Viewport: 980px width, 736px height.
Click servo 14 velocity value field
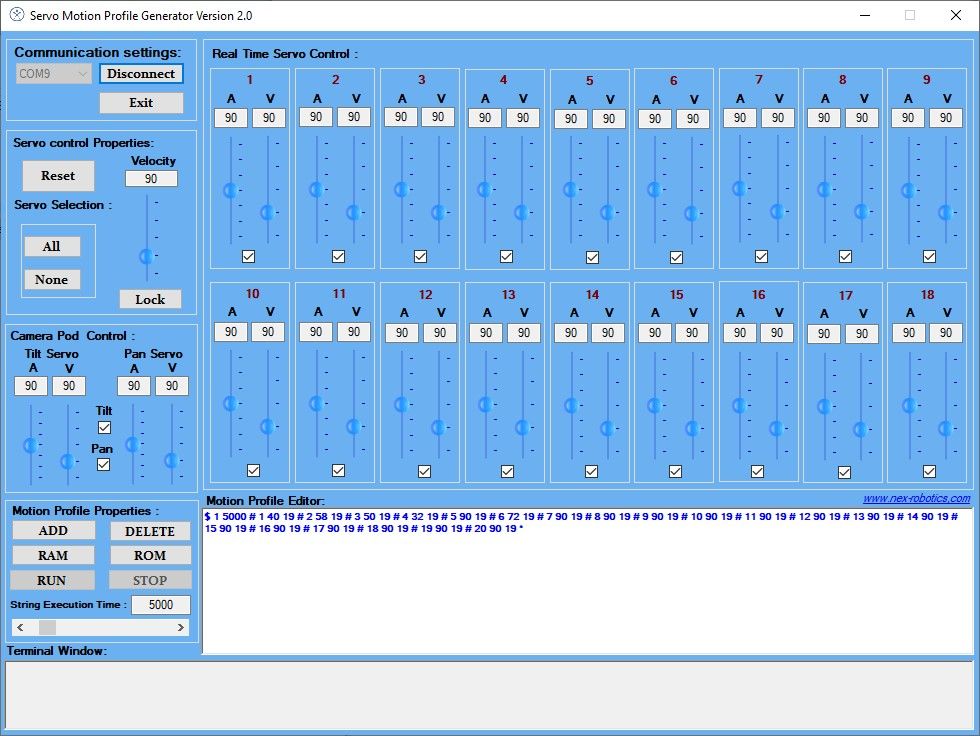point(608,333)
